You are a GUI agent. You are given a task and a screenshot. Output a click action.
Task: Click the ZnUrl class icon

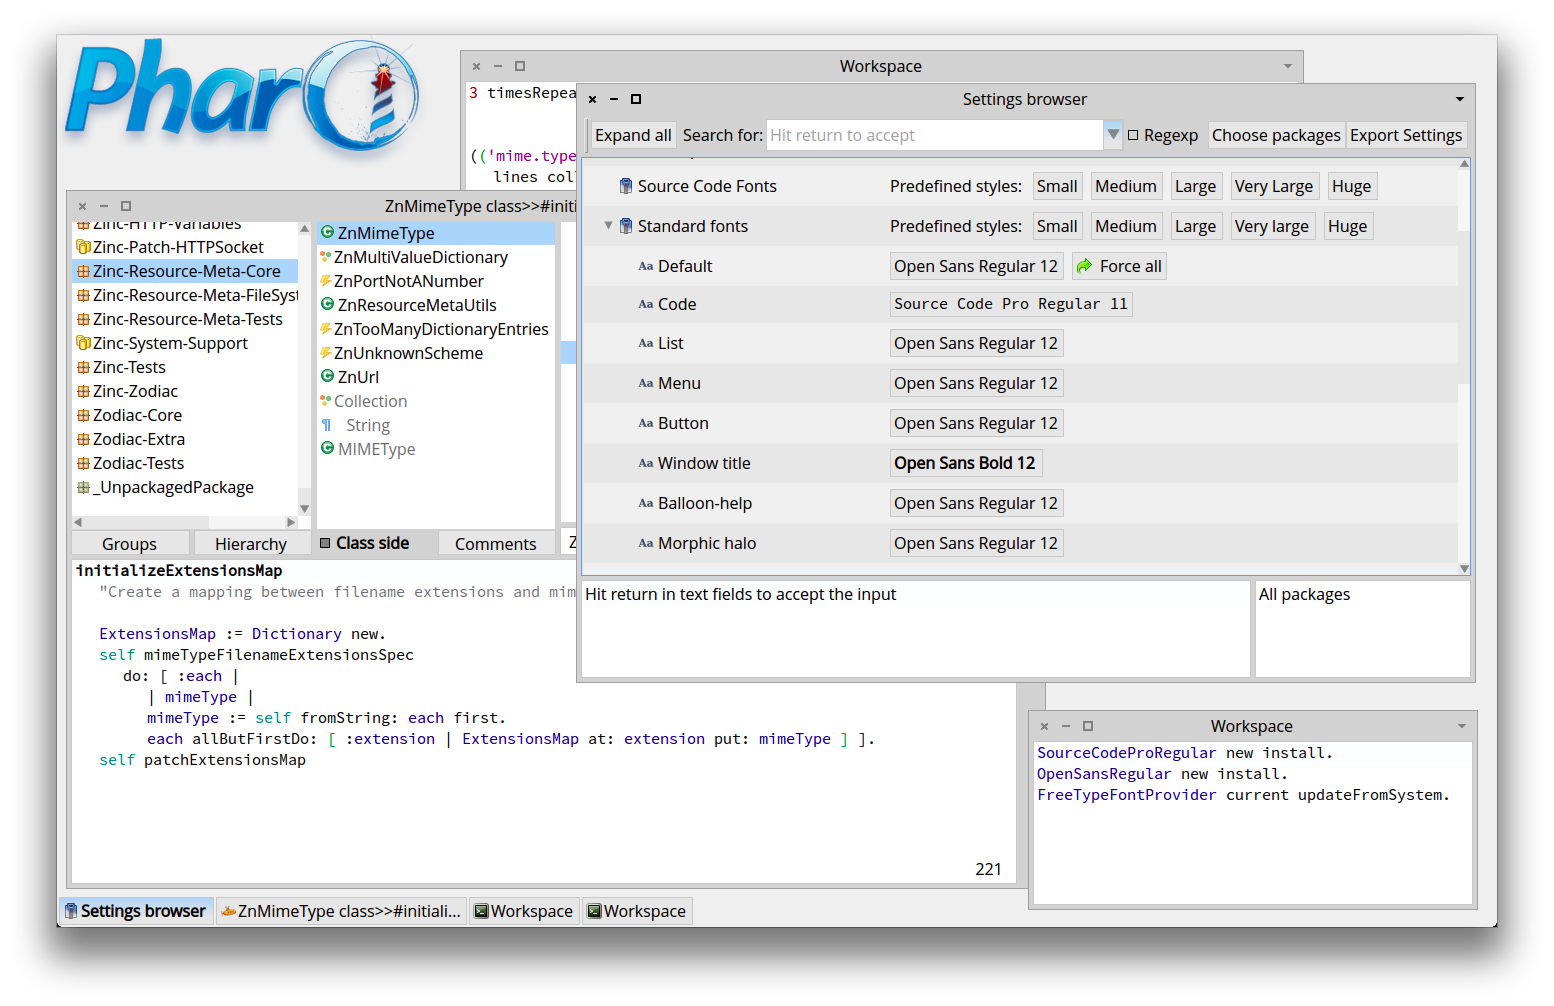(327, 376)
